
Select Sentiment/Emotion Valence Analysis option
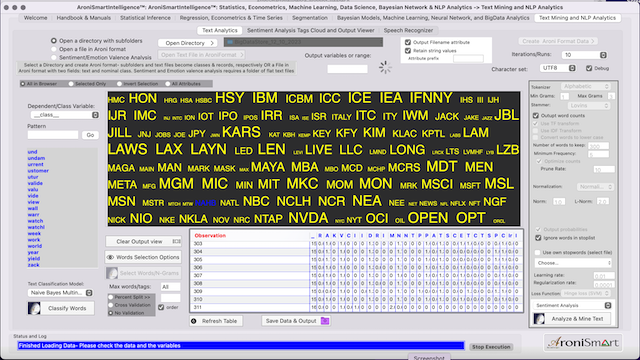click(x=53, y=58)
